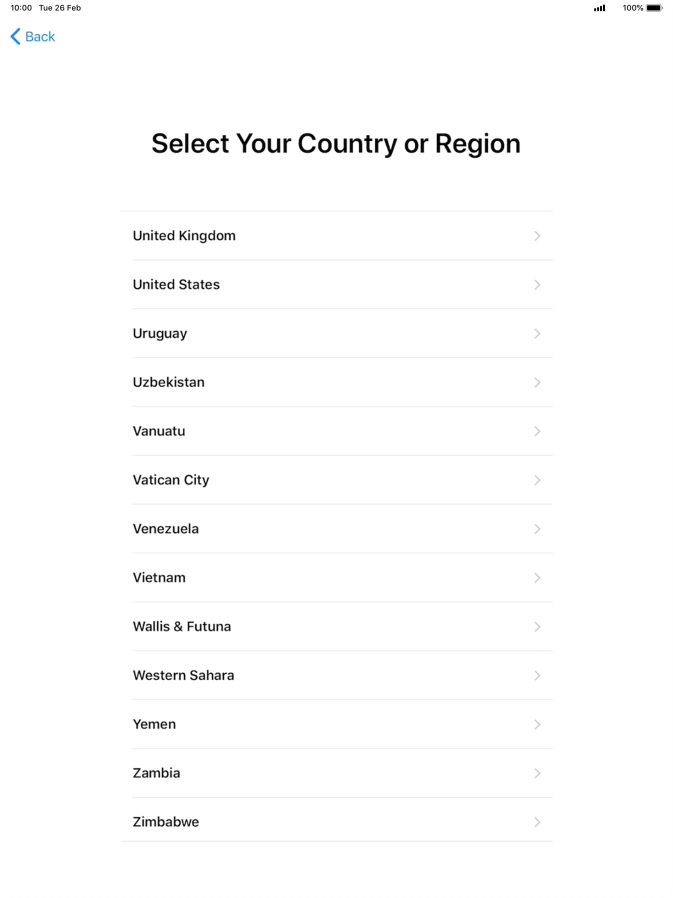The width and height of the screenshot is (673, 898).
Task: Tap the back chevron icon top left
Action: pyautogui.click(x=13, y=36)
